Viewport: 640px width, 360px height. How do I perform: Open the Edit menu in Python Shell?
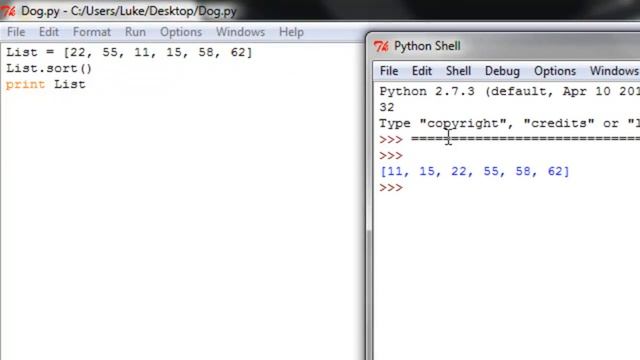click(422, 71)
